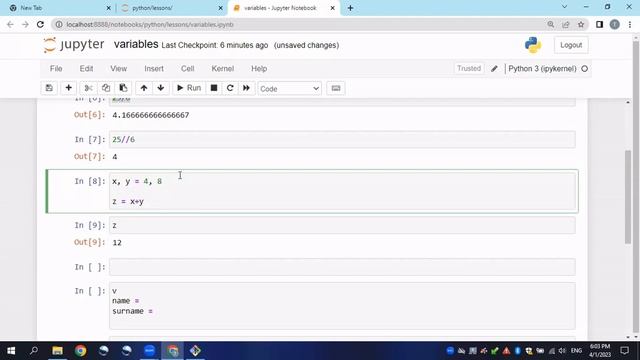Click the line z = x+y in cell 8
The width and height of the screenshot is (640, 360).
(x=128, y=202)
